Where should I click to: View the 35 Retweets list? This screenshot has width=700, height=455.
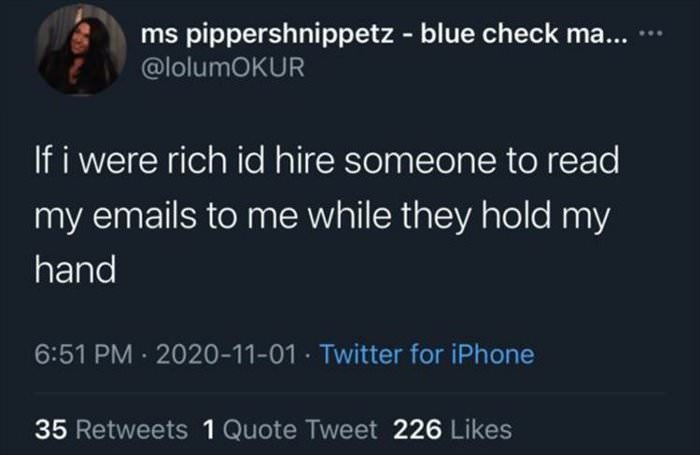pyautogui.click(x=111, y=430)
